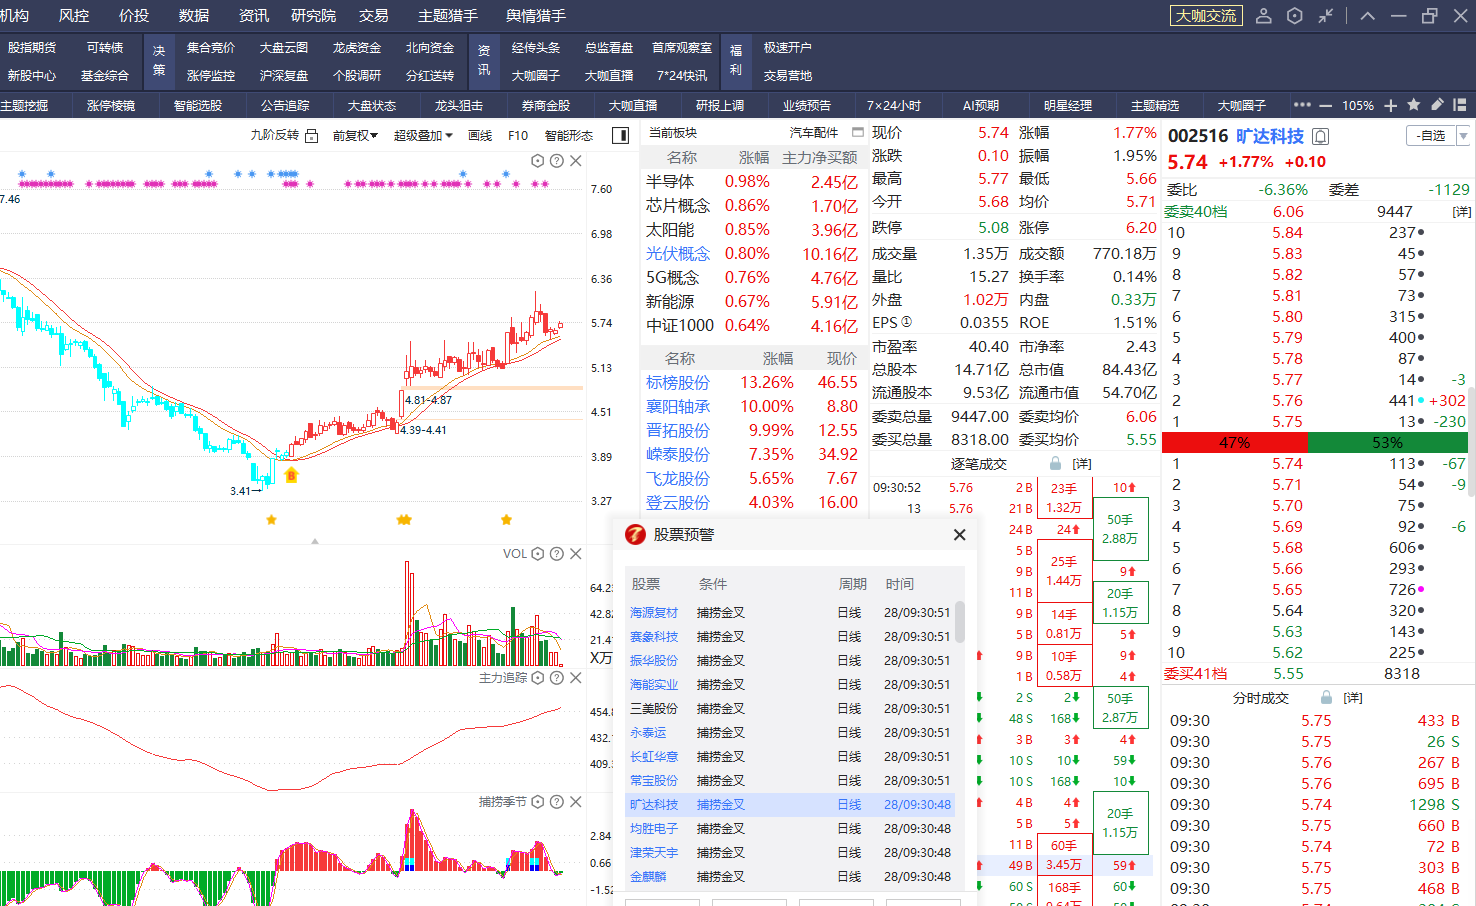Open the 机构 menu
The width and height of the screenshot is (1476, 906).
click(14, 16)
